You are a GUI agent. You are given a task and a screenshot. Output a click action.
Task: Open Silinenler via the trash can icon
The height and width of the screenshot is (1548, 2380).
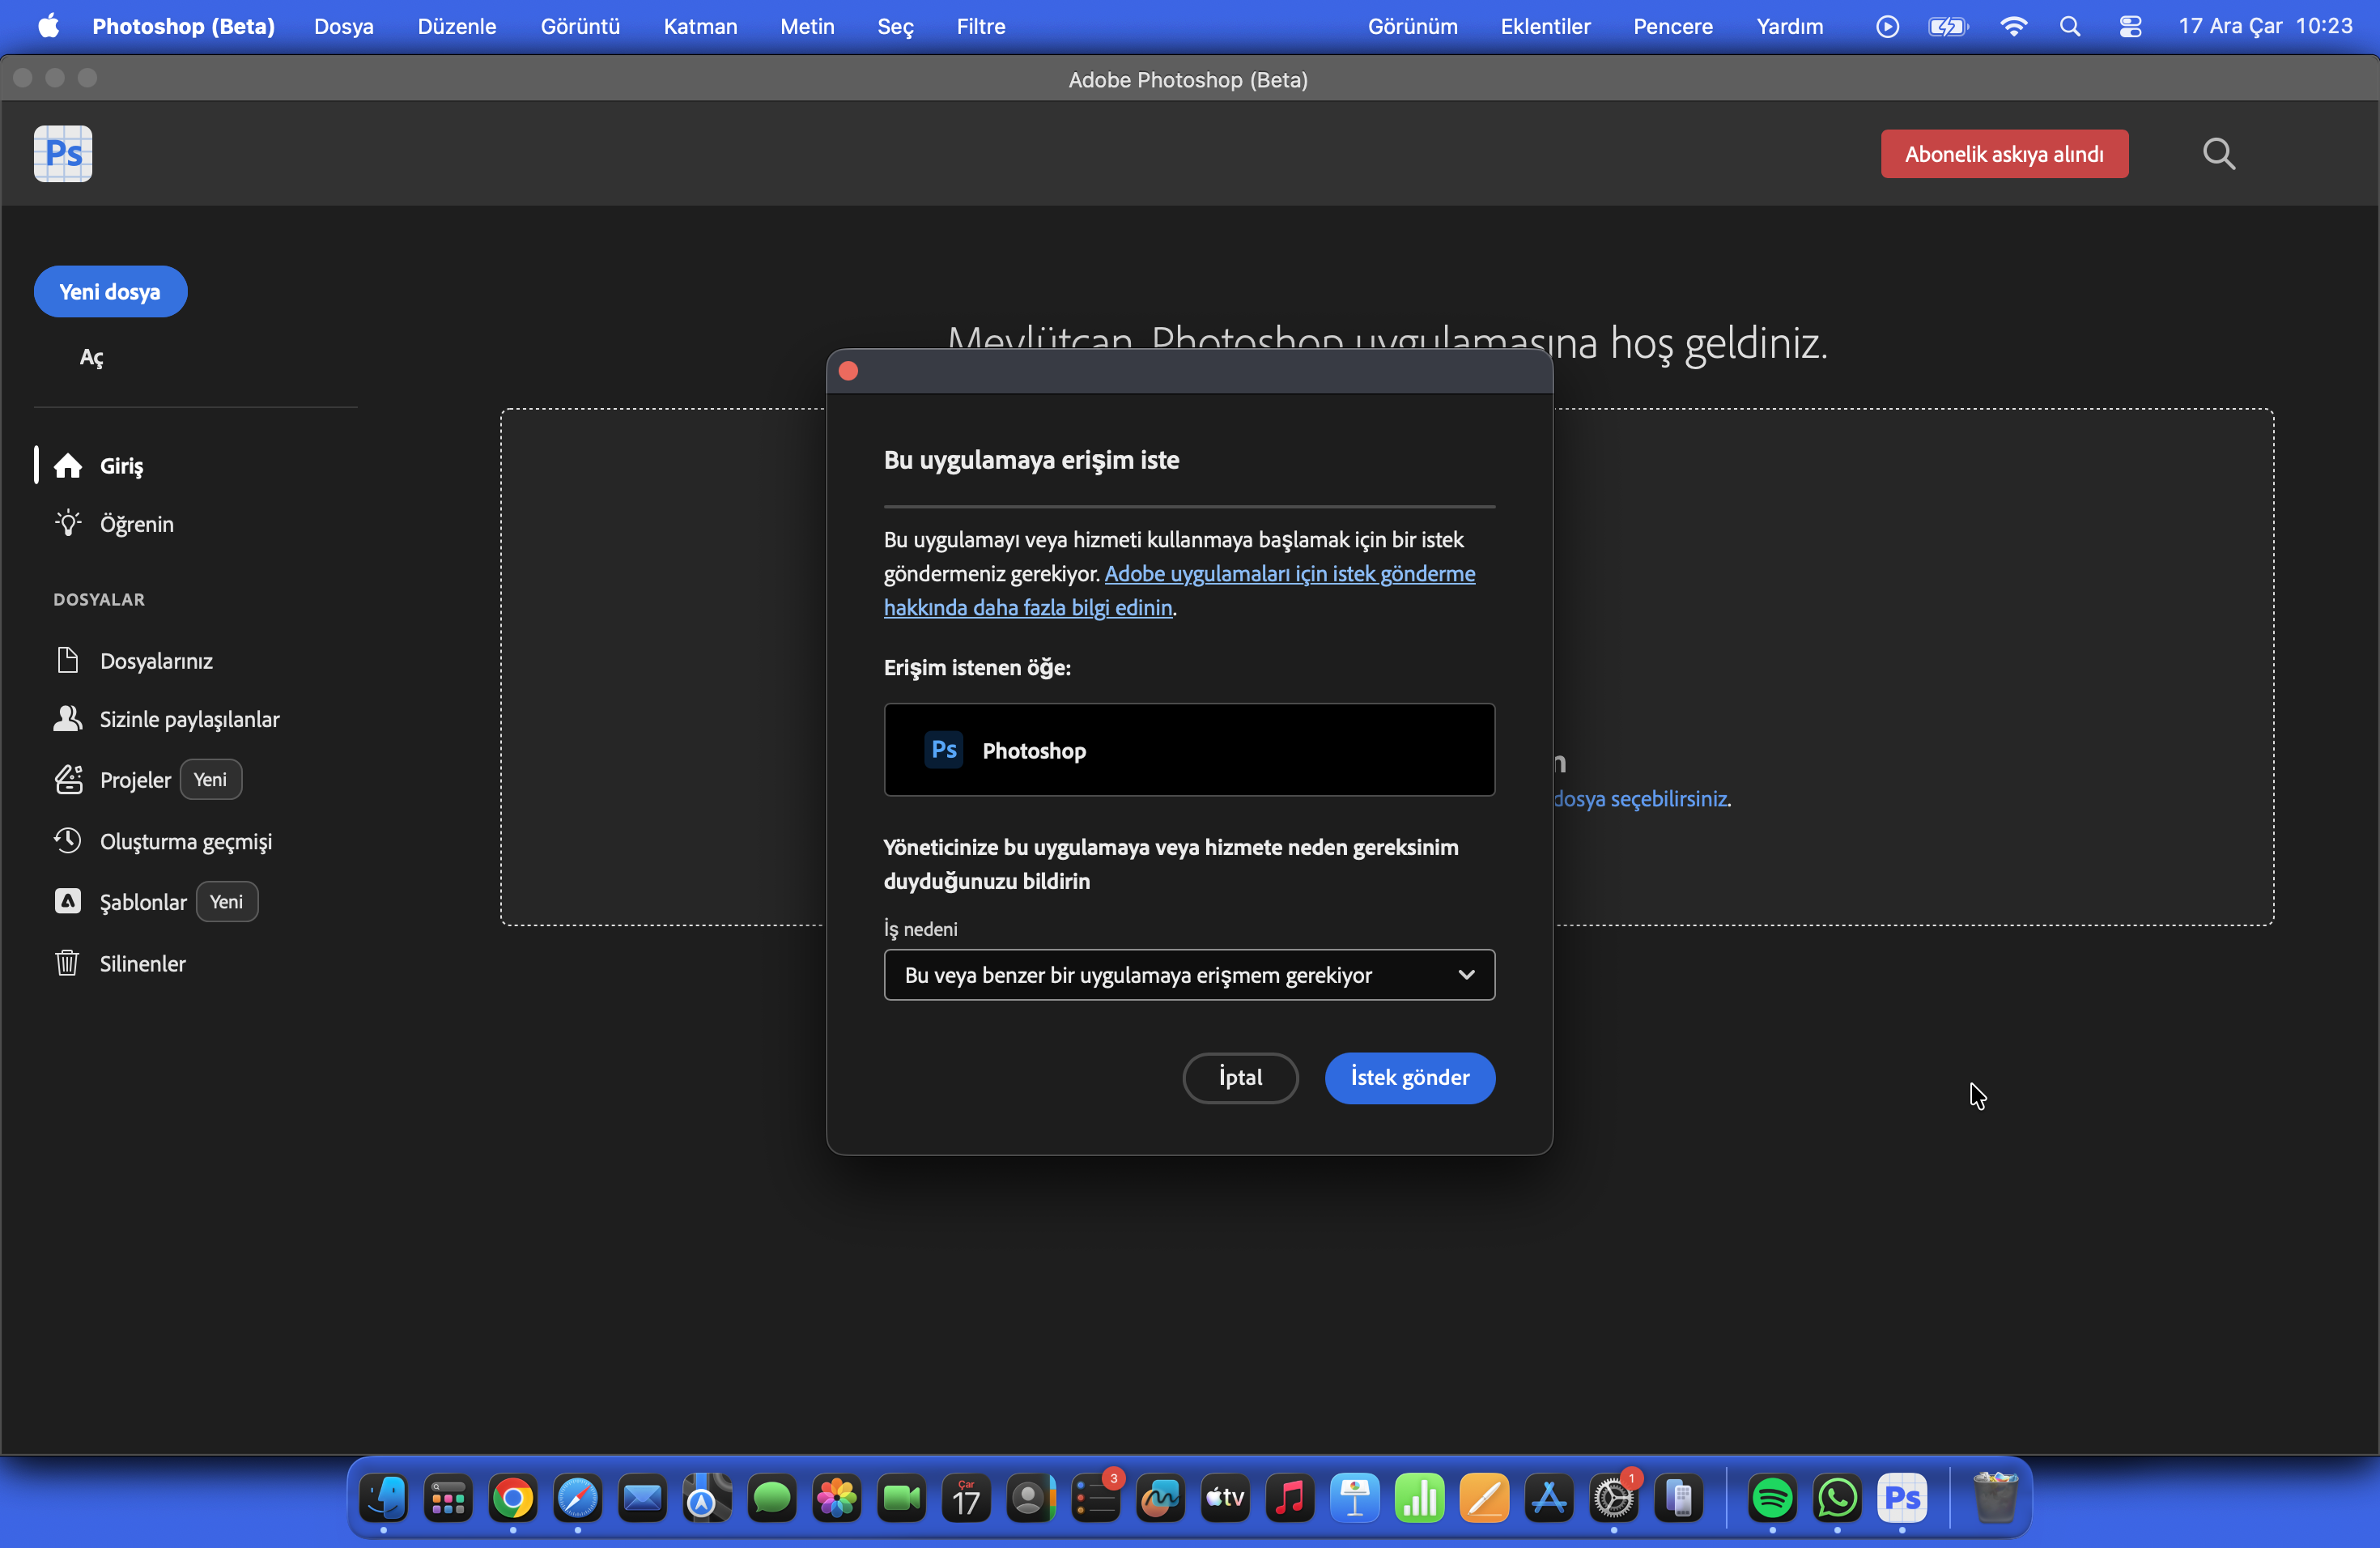68,963
